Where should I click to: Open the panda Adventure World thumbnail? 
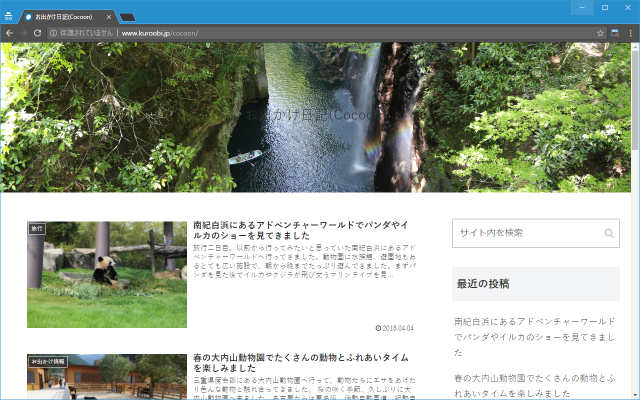click(x=107, y=275)
